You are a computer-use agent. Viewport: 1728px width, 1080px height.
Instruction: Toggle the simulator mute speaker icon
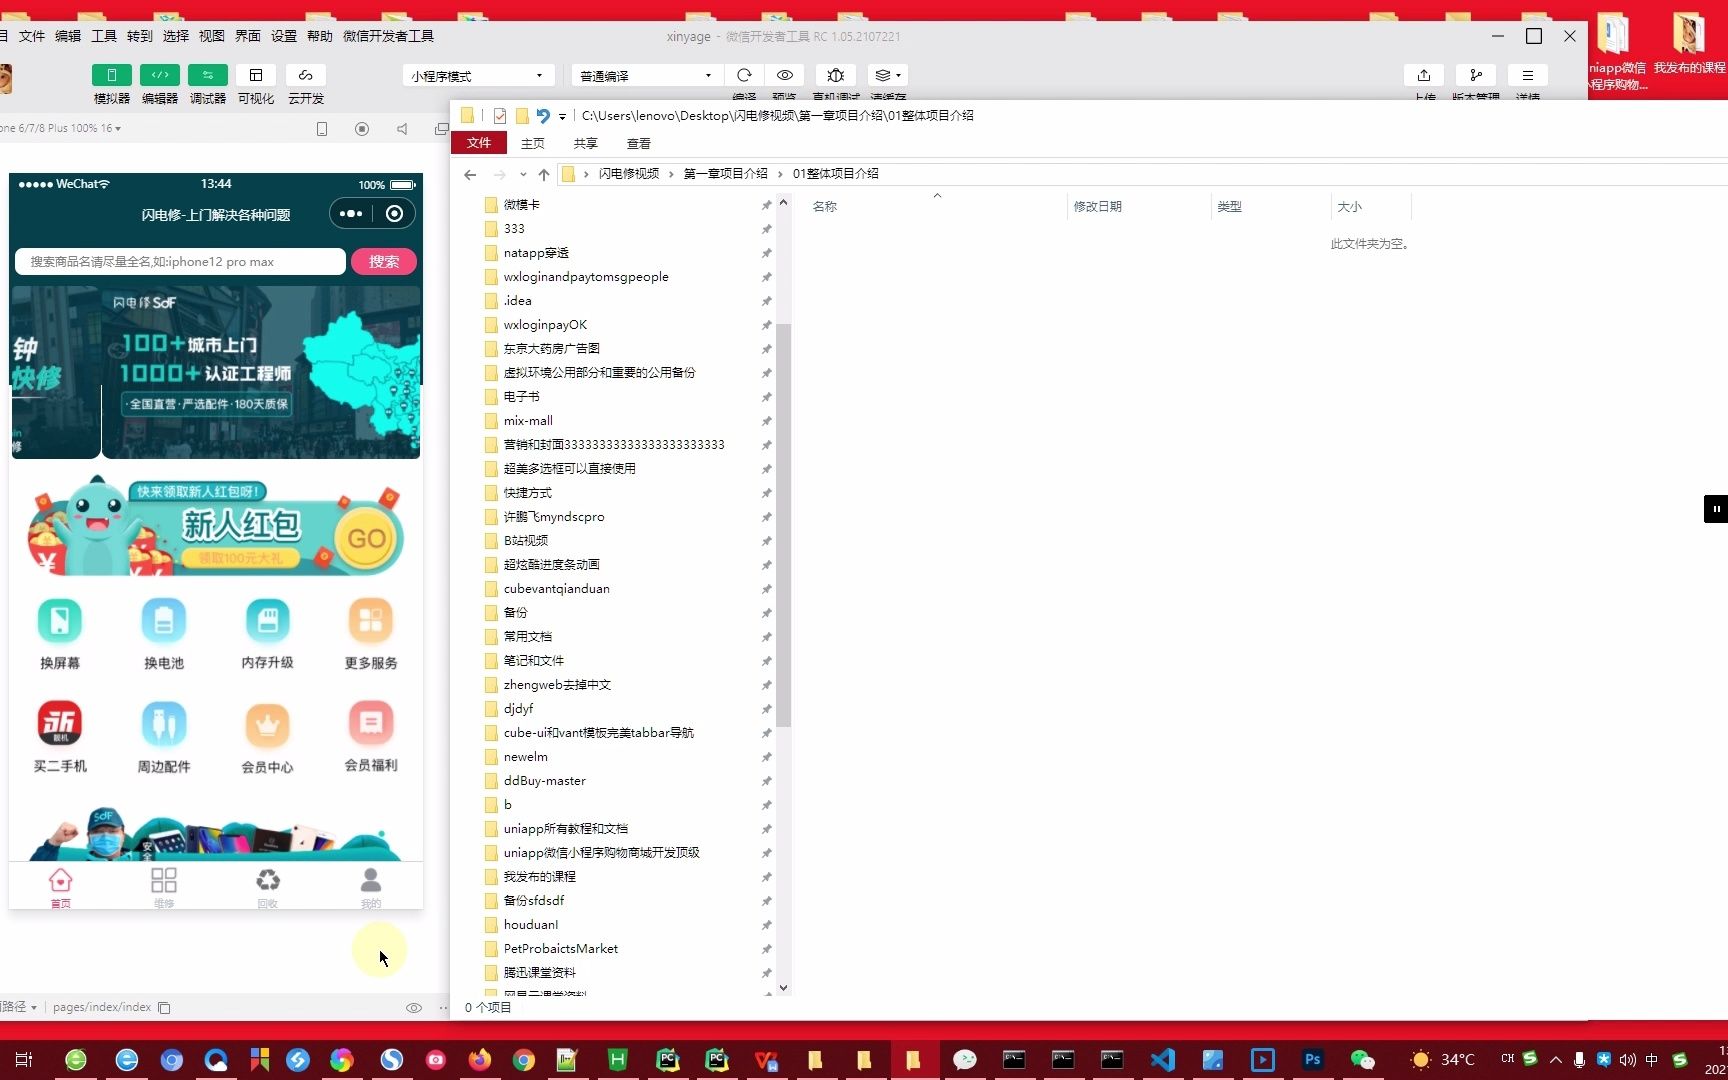pos(402,129)
